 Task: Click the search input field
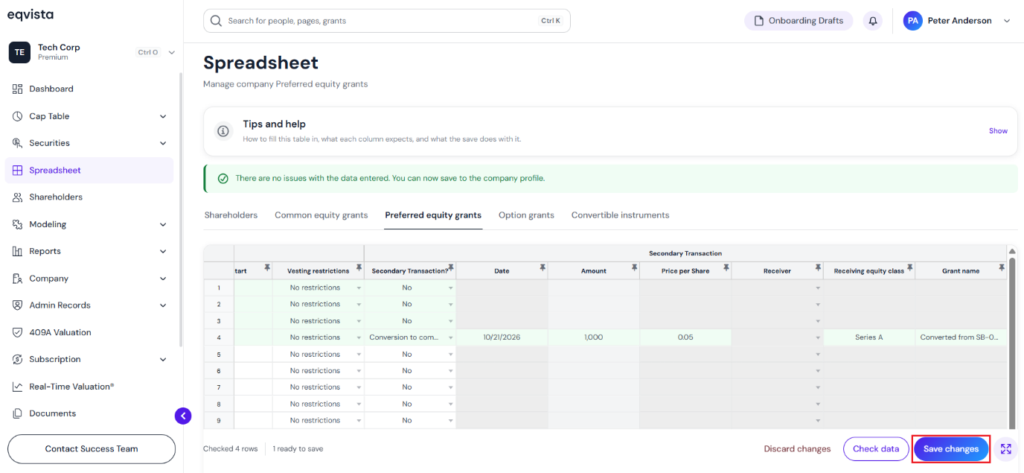pyautogui.click(x=387, y=21)
